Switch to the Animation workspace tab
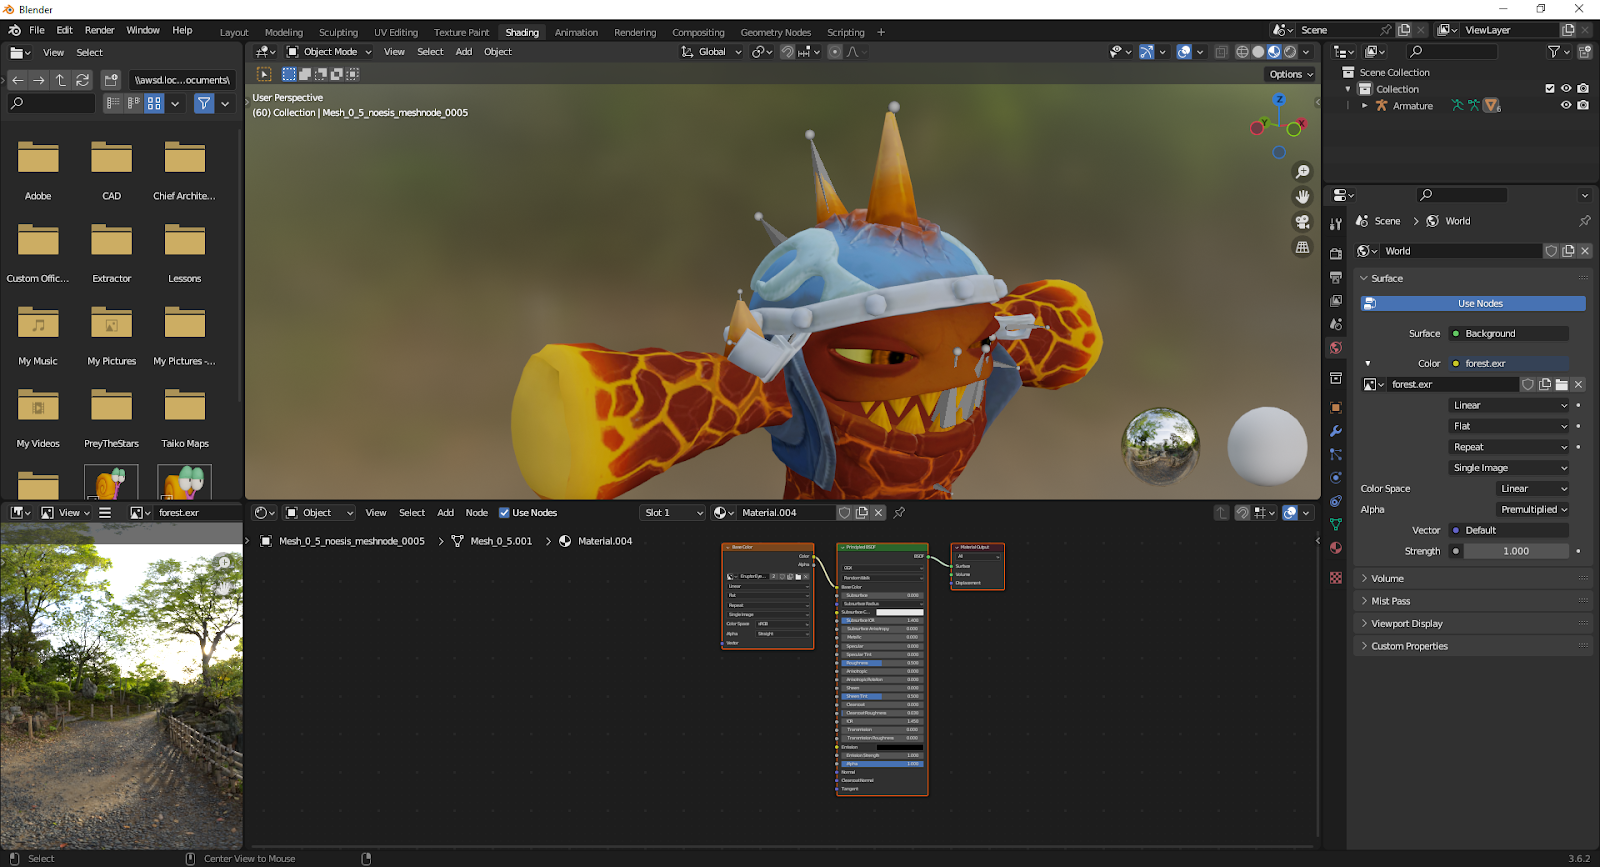1600x867 pixels. coord(576,32)
